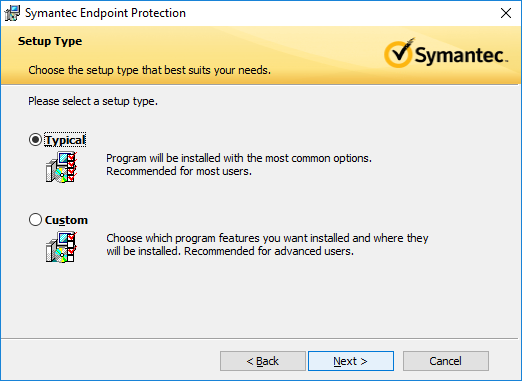Click the 'Please select a setup type' text
Image resolution: width=522 pixels, height=381 pixels.
(x=93, y=101)
